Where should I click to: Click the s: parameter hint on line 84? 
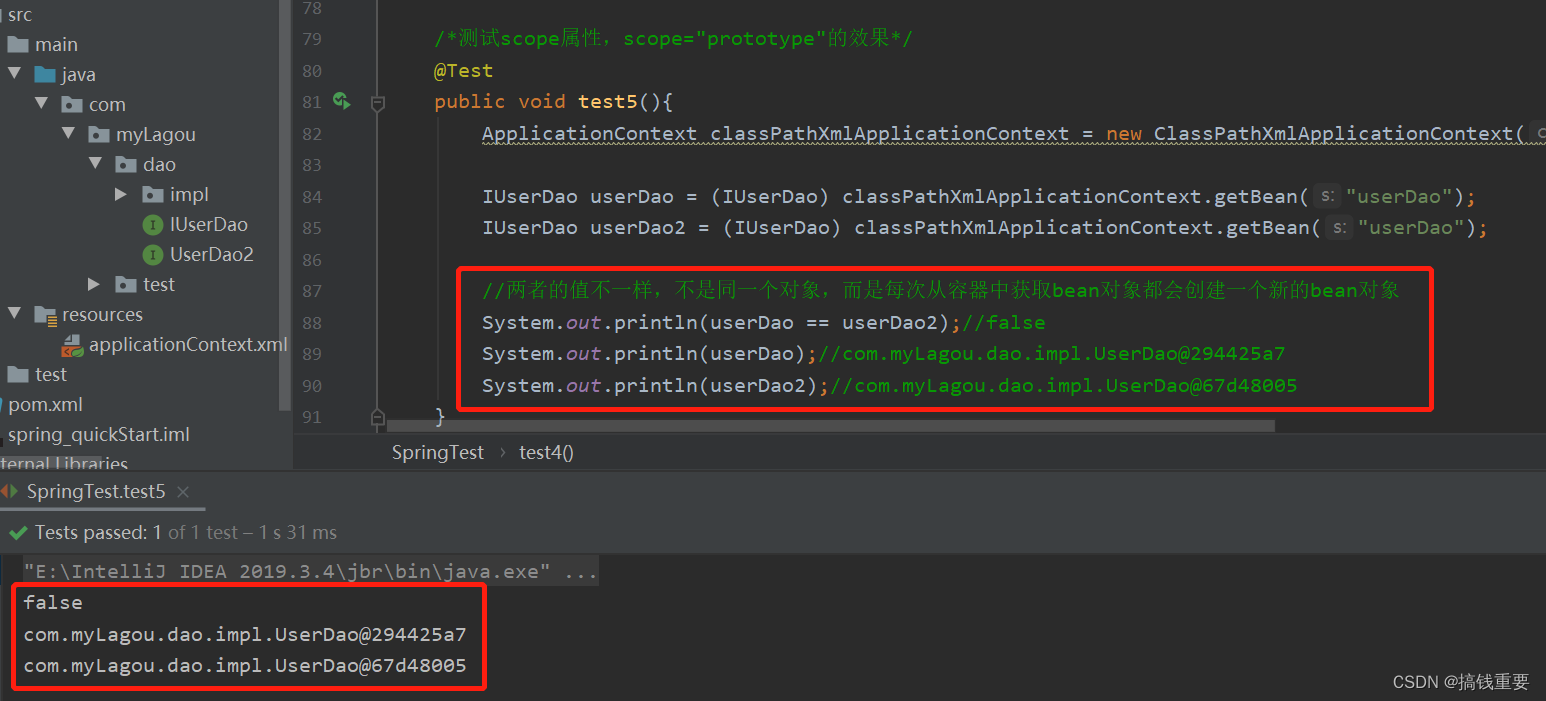pos(1328,197)
